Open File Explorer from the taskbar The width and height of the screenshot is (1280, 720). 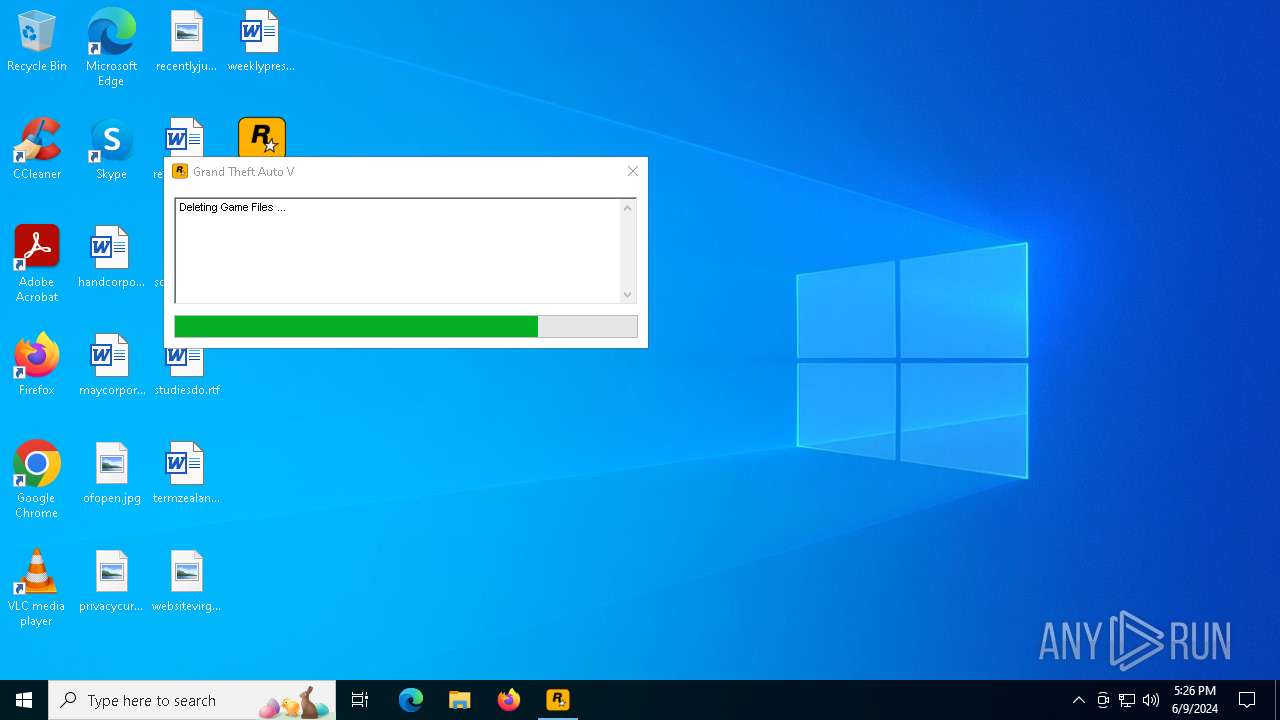pos(460,700)
